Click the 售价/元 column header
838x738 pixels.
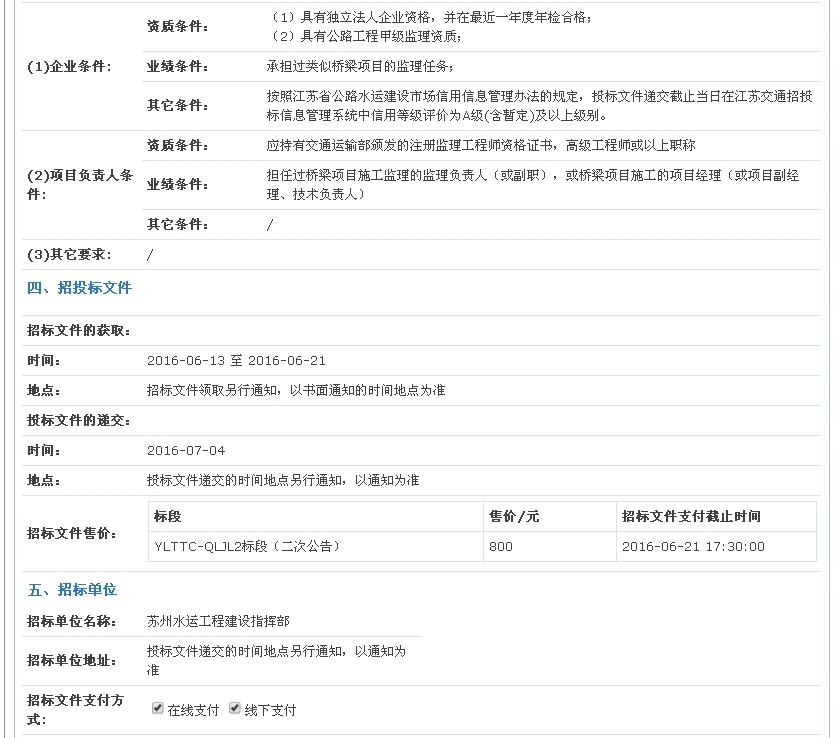click(514, 516)
